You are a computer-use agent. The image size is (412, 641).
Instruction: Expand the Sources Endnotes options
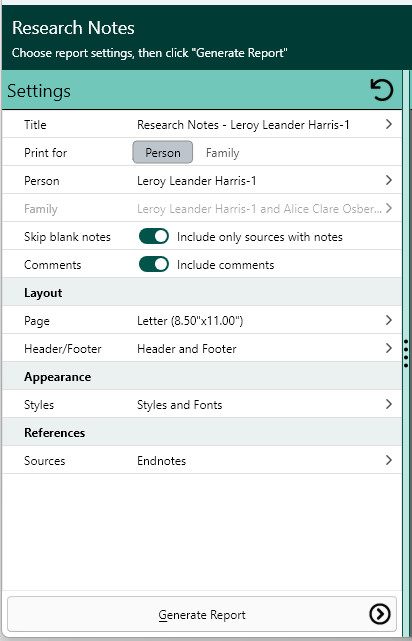pos(389,460)
